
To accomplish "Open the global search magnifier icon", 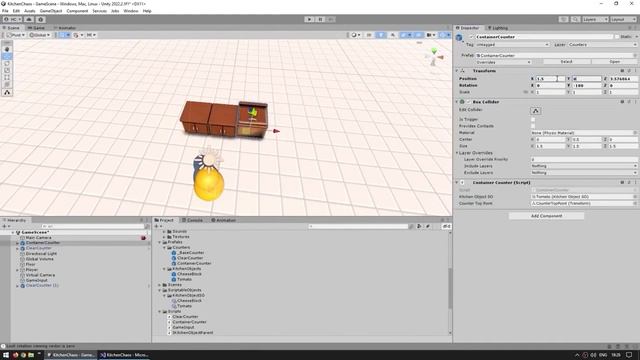I will click(575, 19).
